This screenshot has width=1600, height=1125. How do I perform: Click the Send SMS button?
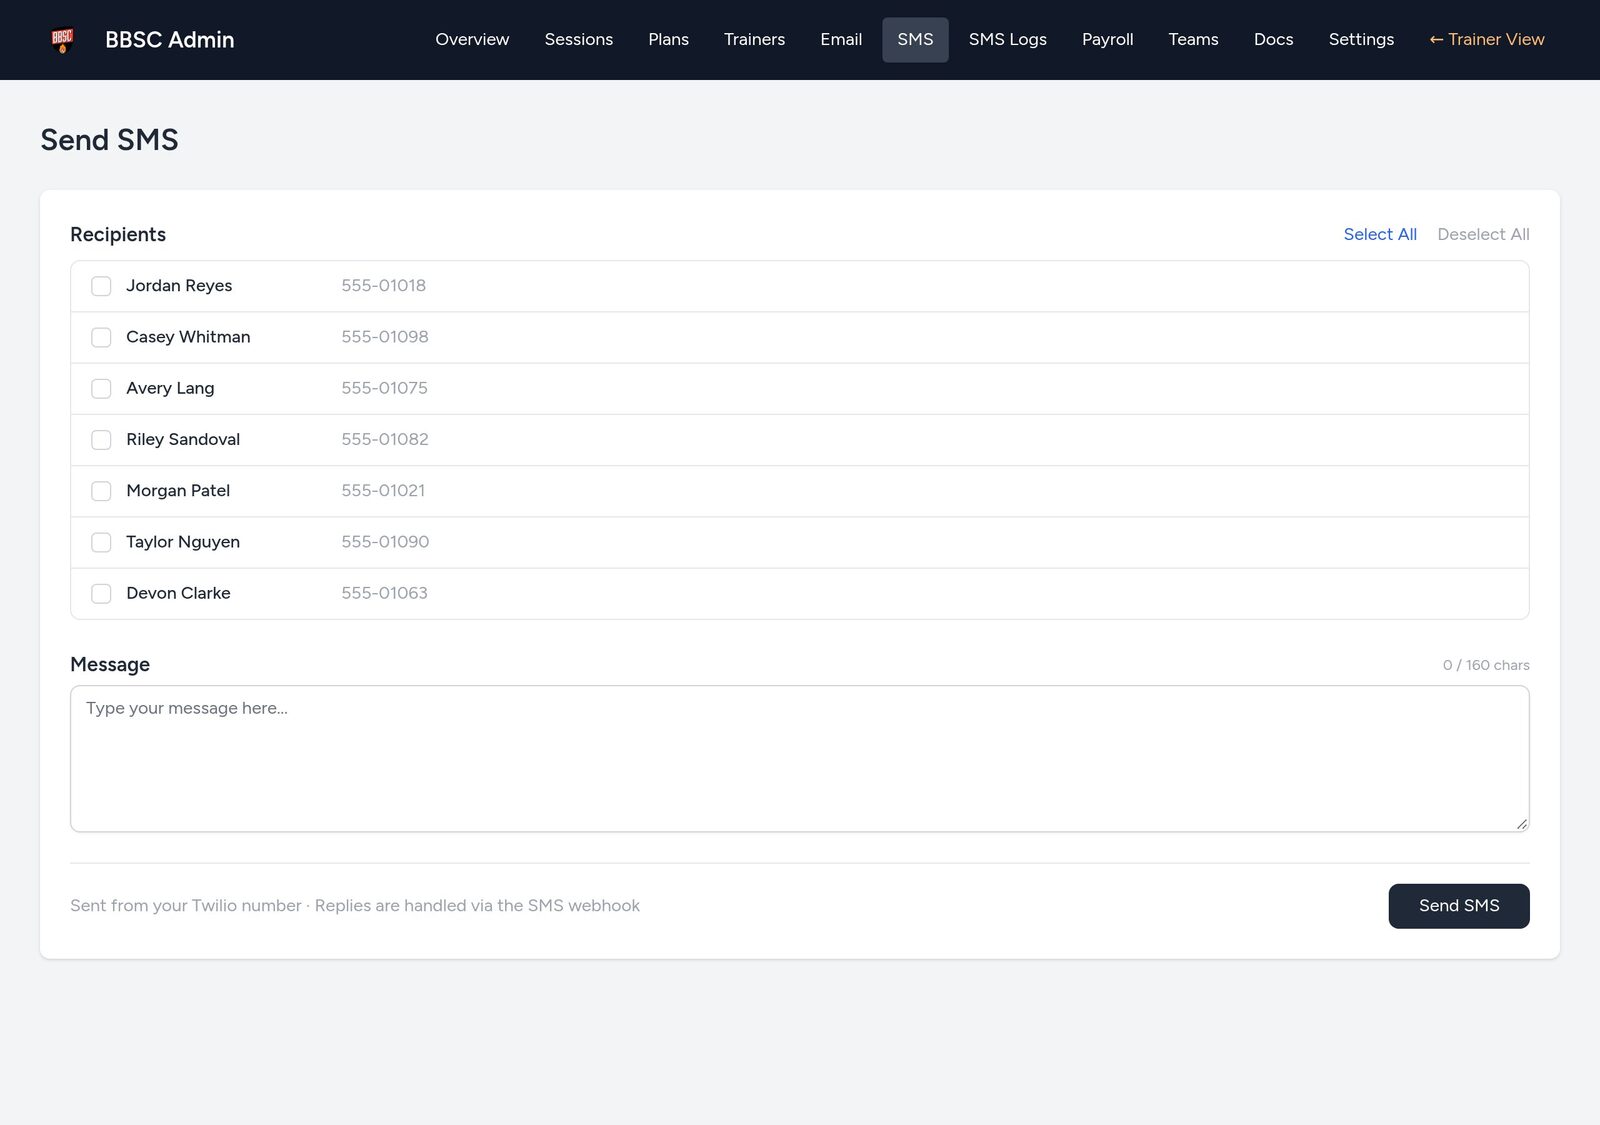pos(1459,906)
